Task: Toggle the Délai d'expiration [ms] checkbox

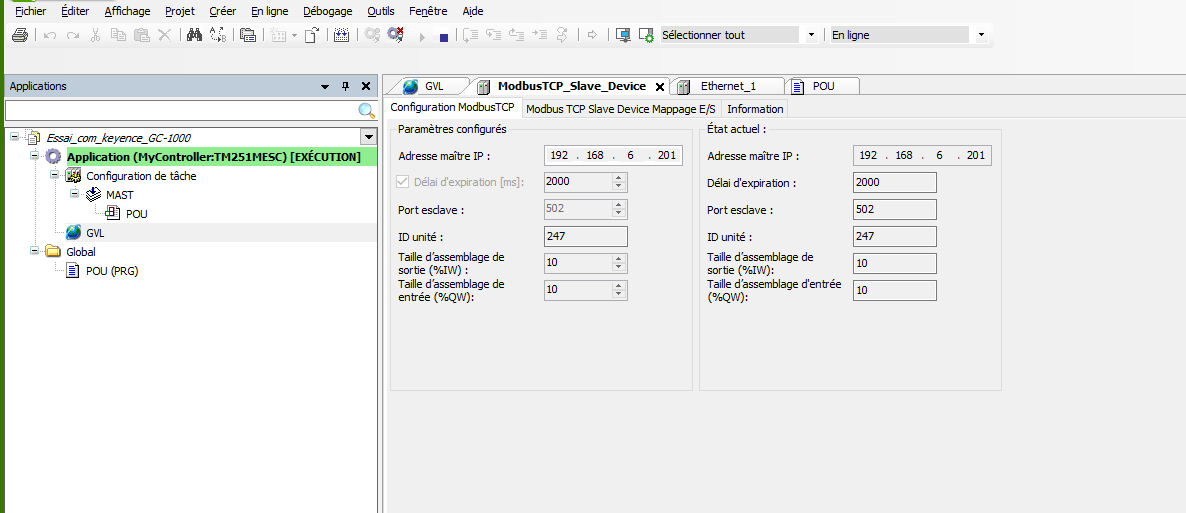Action: pos(404,182)
